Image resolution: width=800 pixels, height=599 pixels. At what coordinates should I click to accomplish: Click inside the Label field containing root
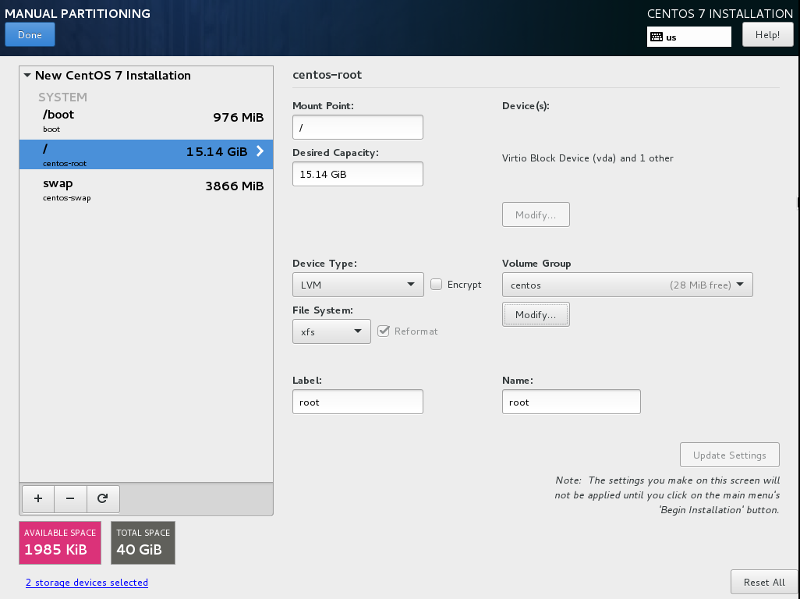point(357,401)
